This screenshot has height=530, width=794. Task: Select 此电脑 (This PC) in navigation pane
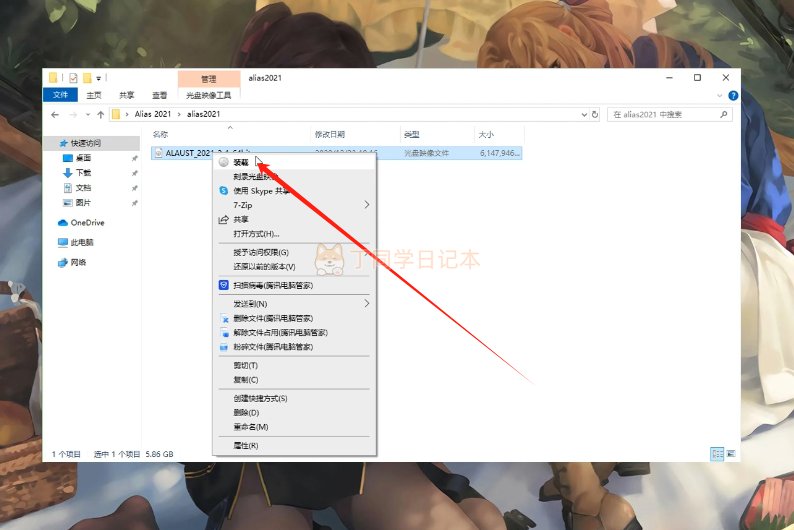tap(82, 242)
